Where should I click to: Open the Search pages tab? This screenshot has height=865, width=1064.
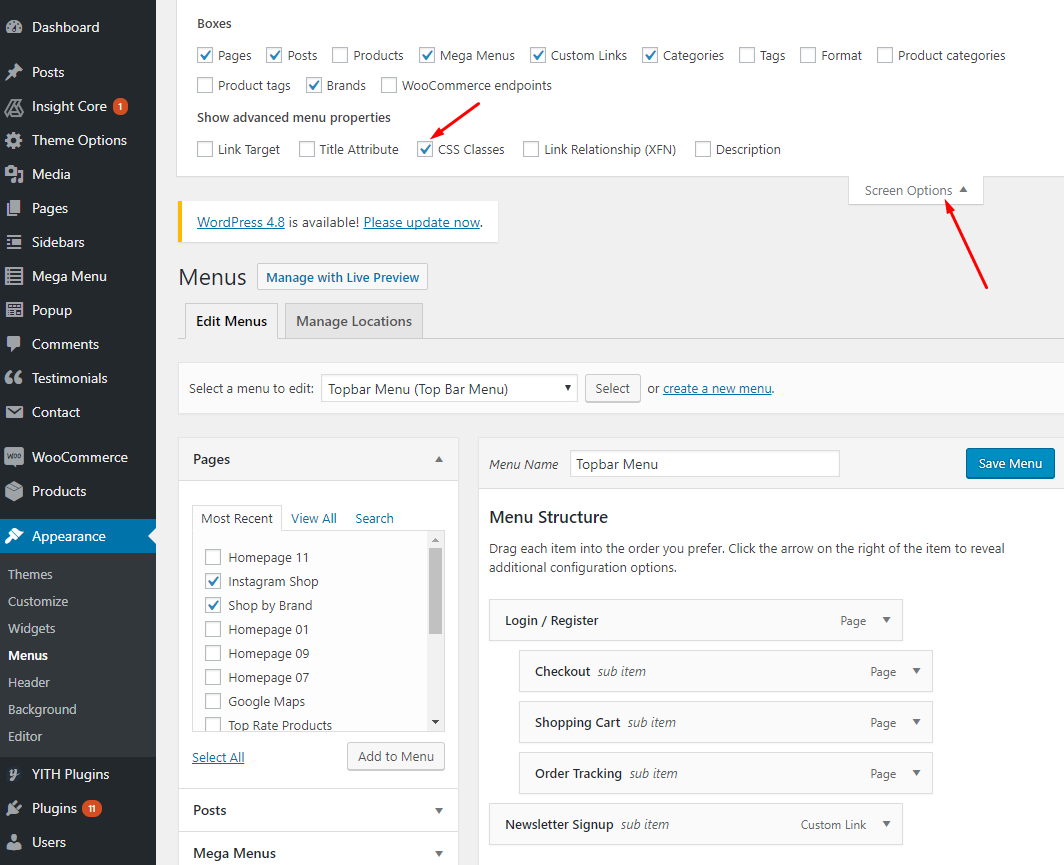coord(374,518)
